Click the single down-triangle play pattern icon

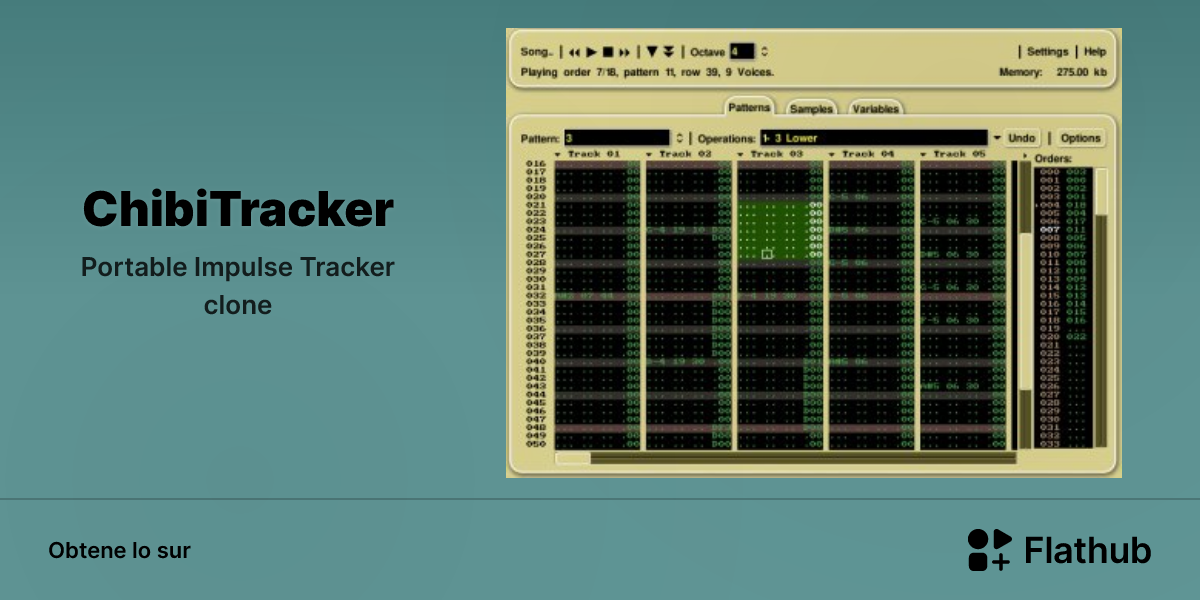(x=652, y=52)
